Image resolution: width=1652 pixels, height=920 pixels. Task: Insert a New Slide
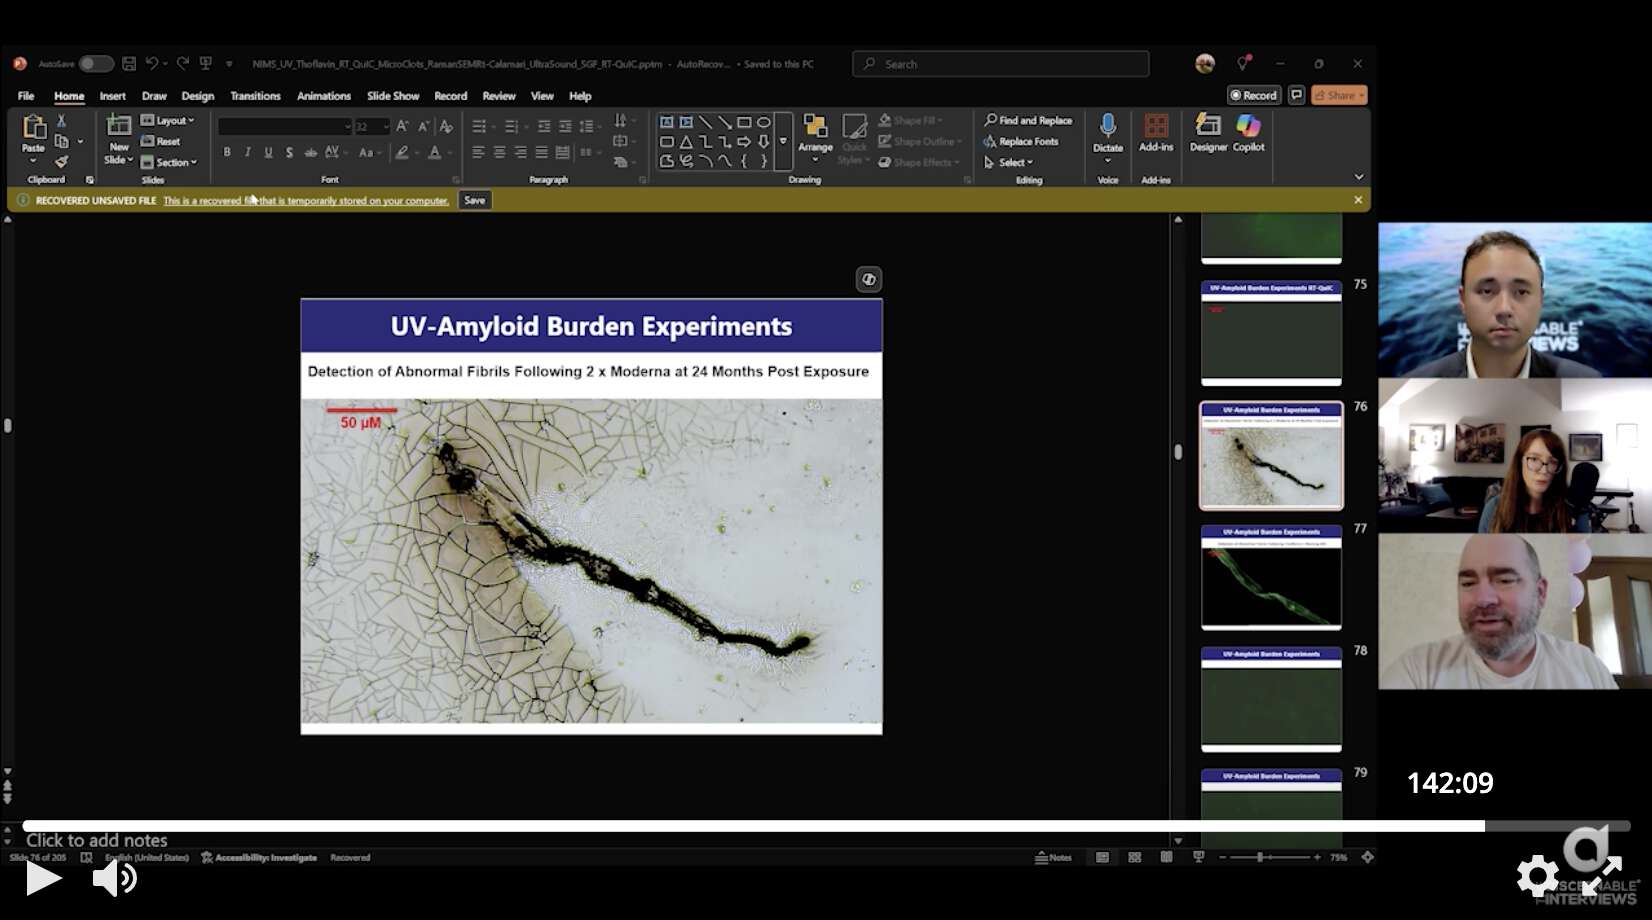(119, 139)
